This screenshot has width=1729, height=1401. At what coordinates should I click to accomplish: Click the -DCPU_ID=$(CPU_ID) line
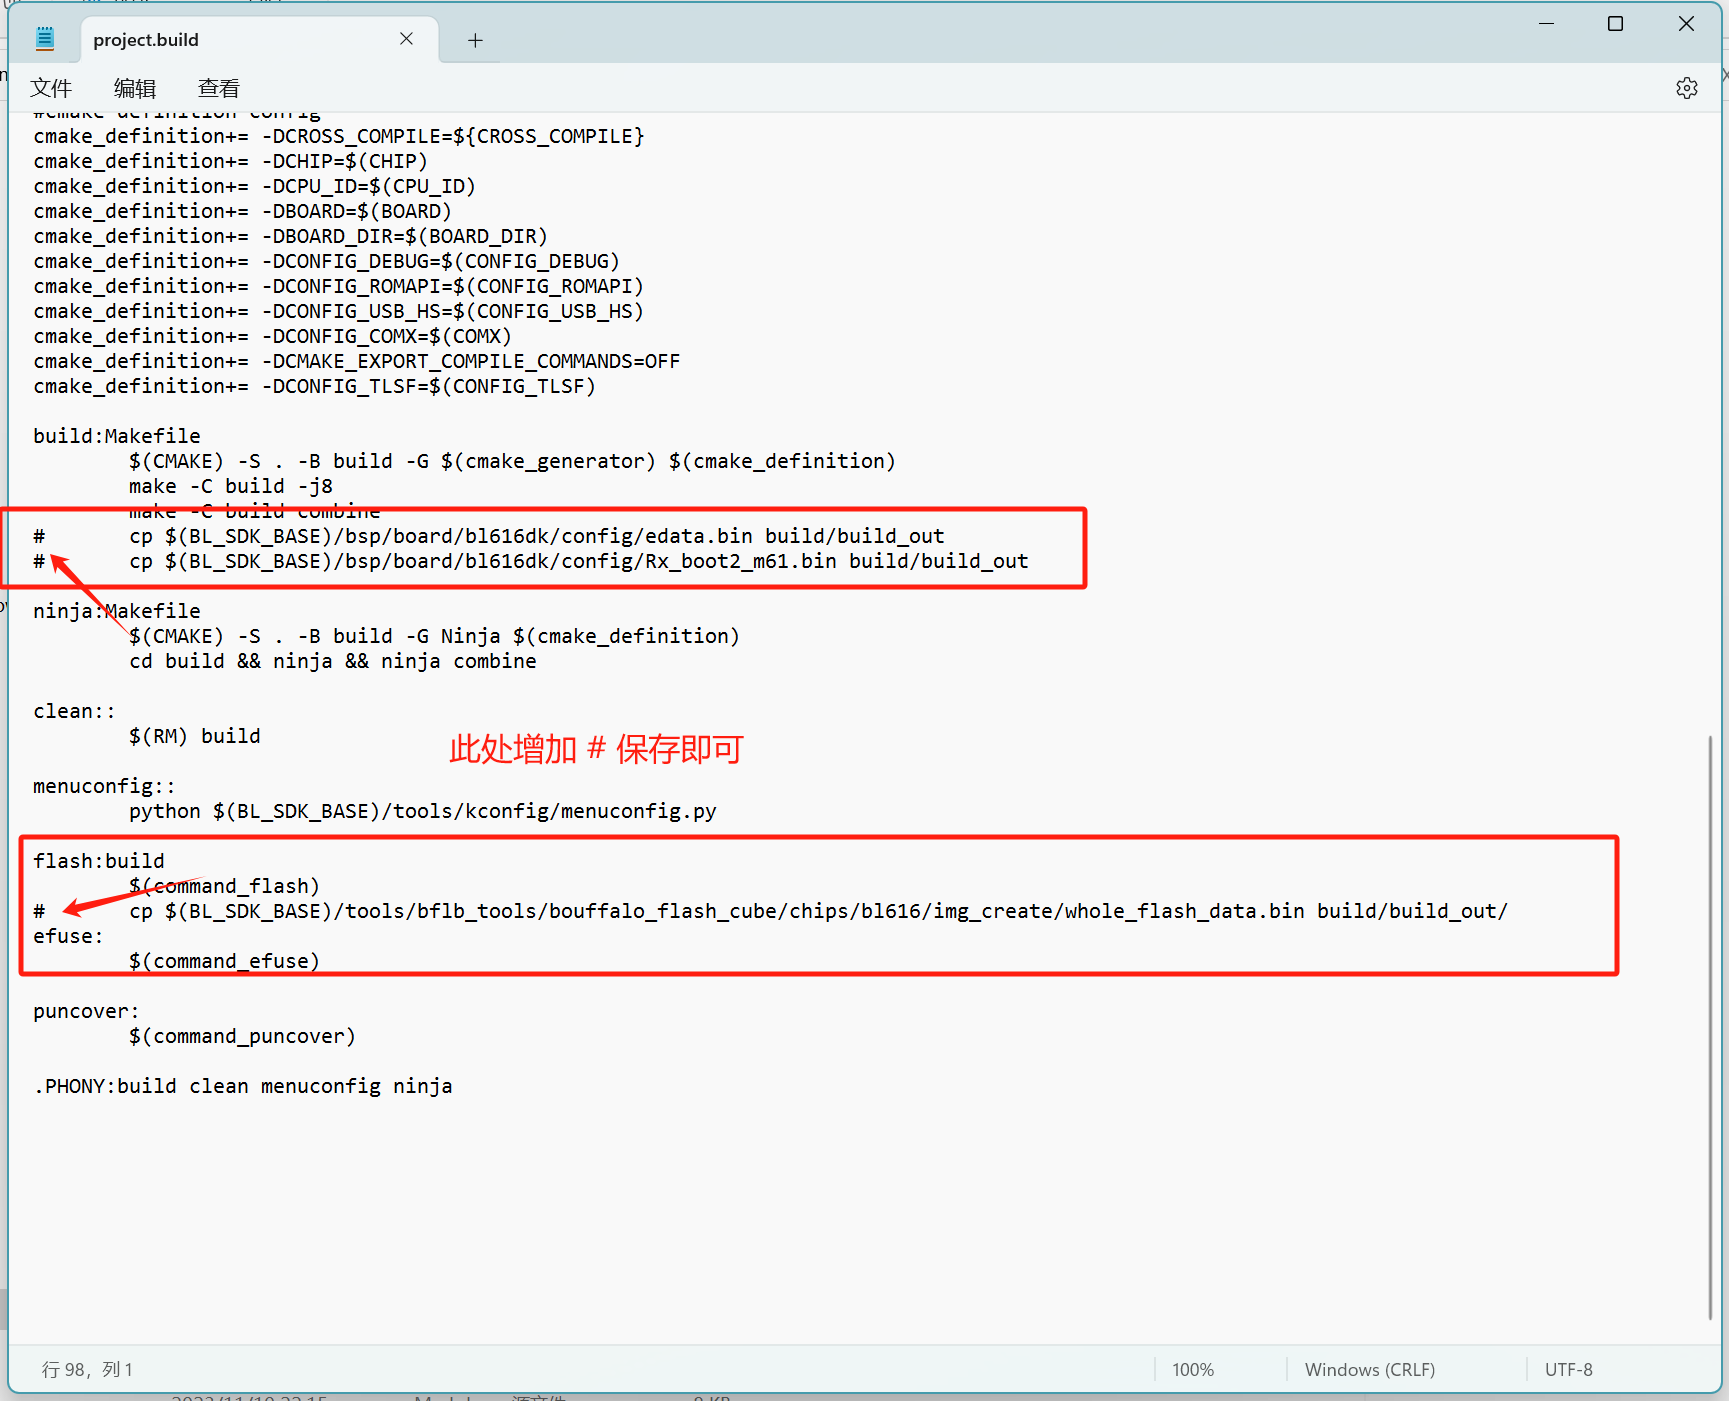[255, 186]
